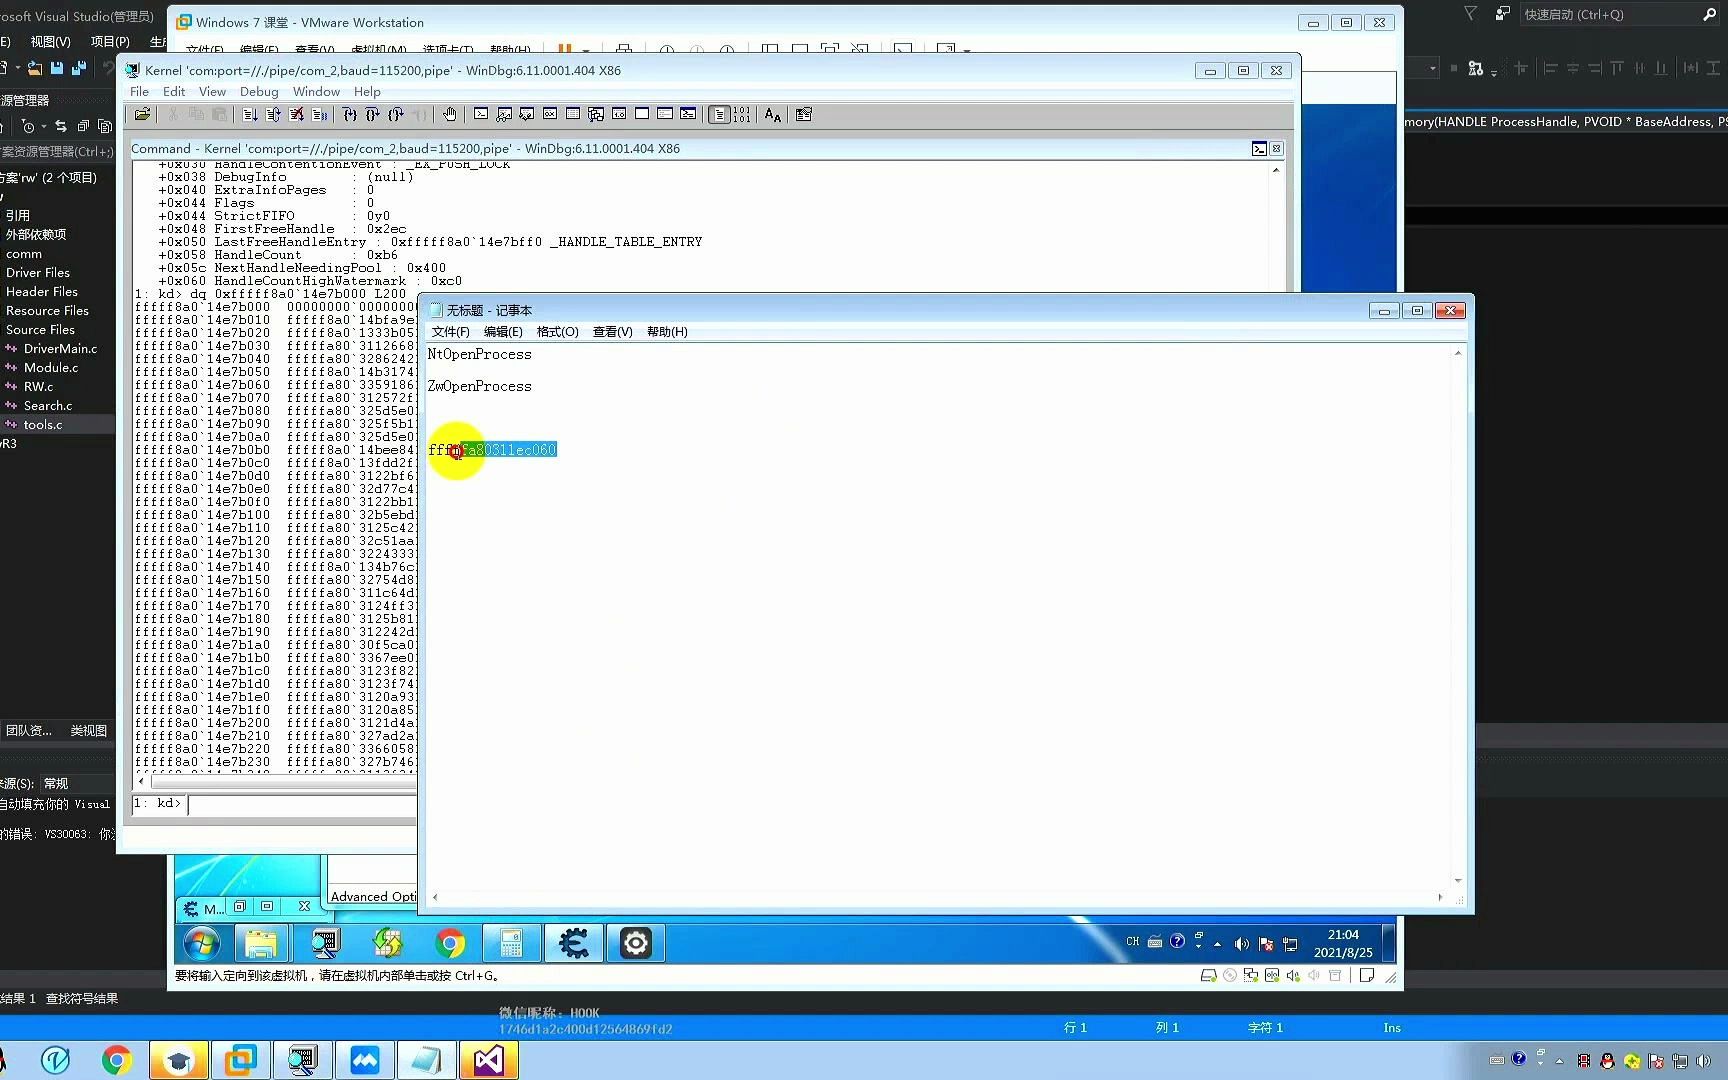
Task: Open Notepad 文件(F) menu
Action: 450,332
